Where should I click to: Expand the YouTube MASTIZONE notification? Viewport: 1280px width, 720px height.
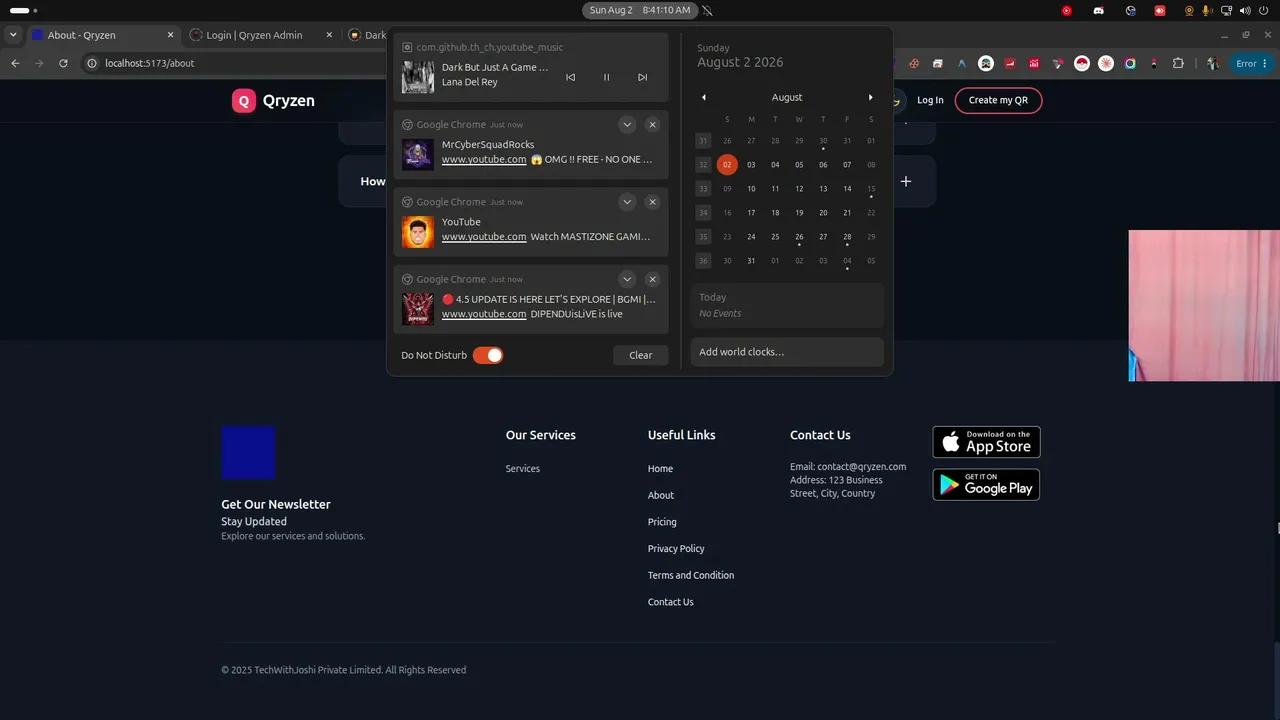[627, 202]
